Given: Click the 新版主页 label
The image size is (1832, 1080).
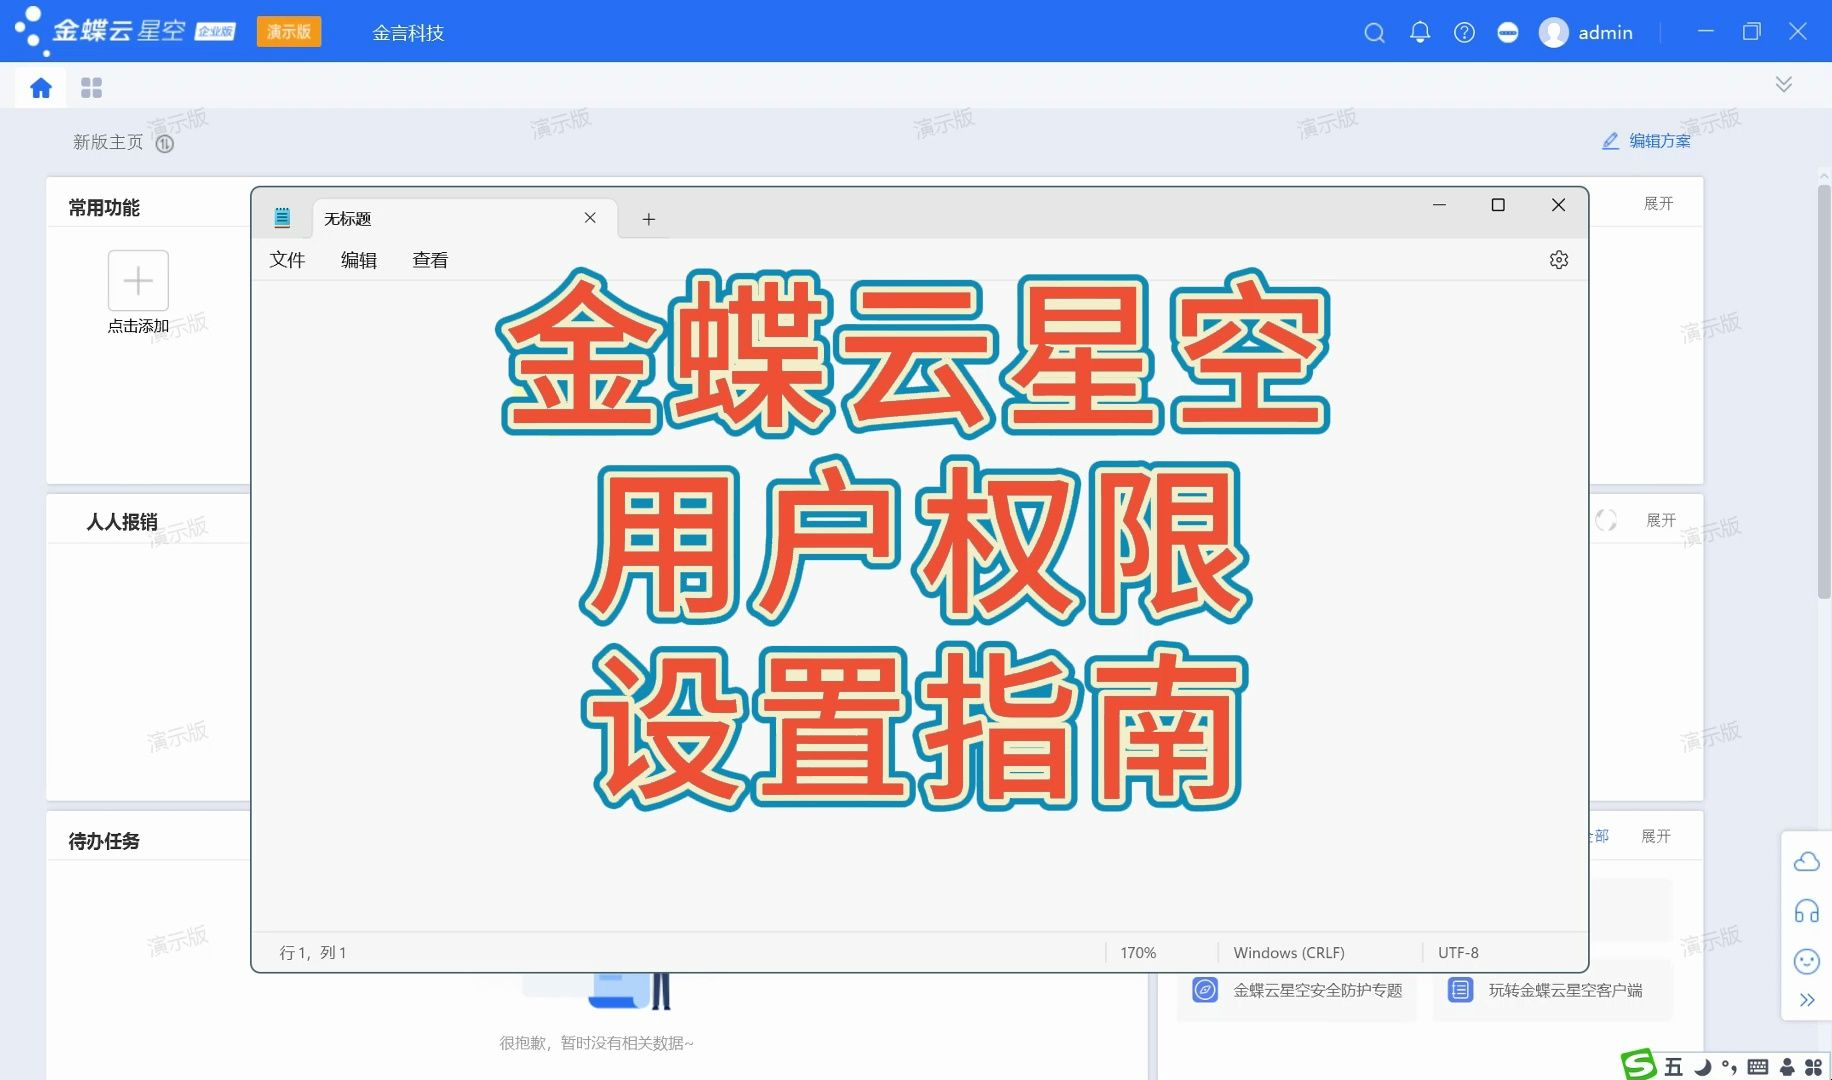Looking at the screenshot, I should (x=108, y=142).
